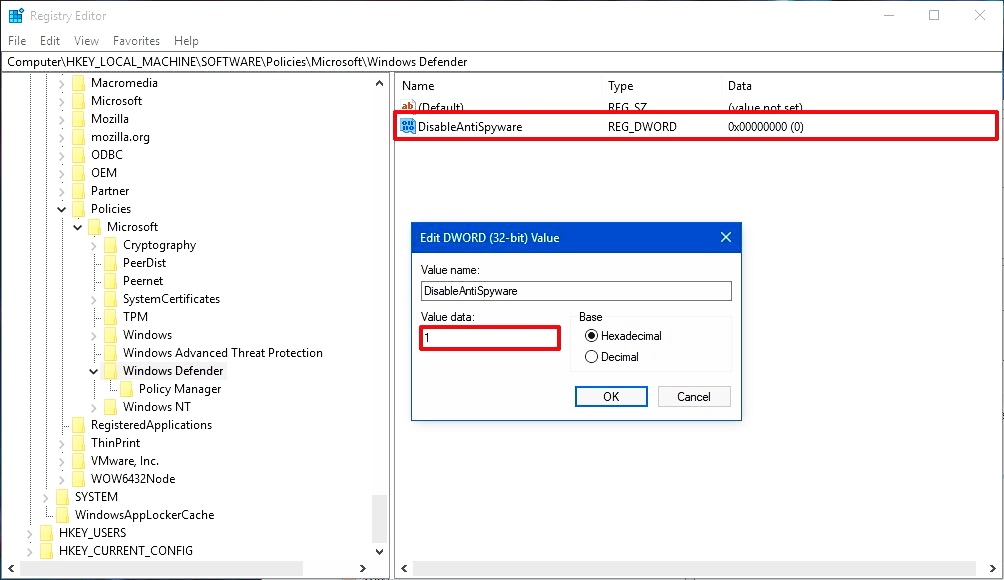Expand the Macromedia key

coord(61,83)
